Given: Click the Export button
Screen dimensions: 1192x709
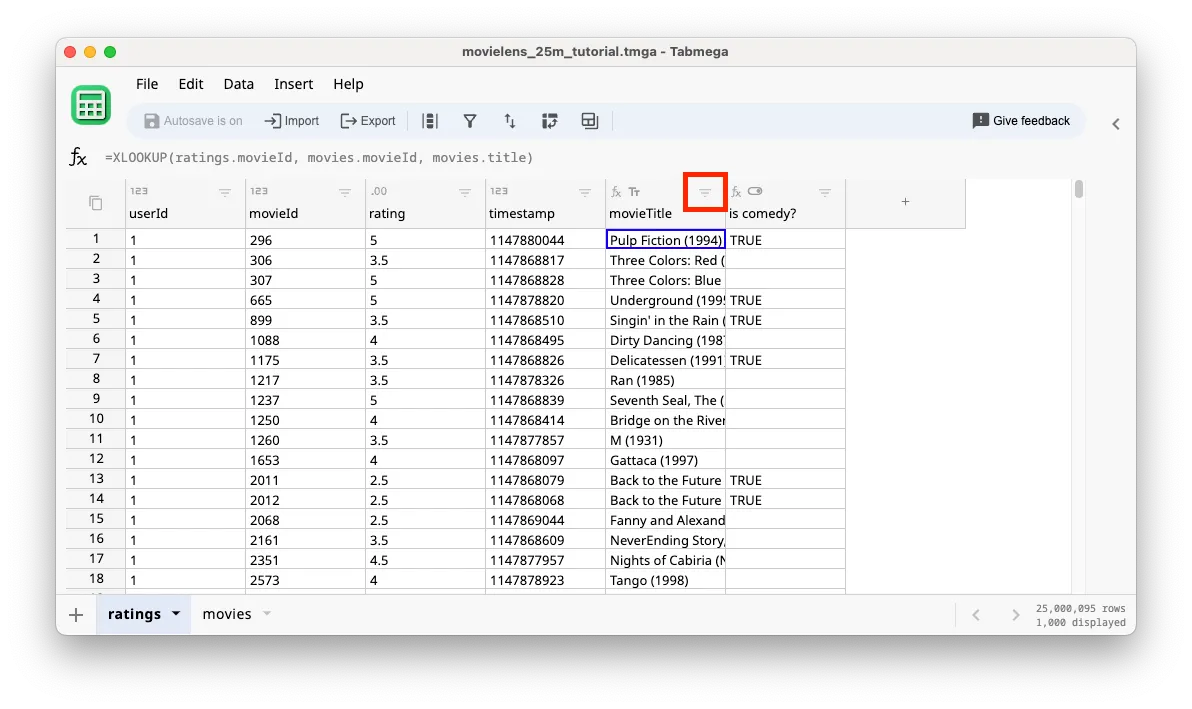Looking at the screenshot, I should coord(368,120).
